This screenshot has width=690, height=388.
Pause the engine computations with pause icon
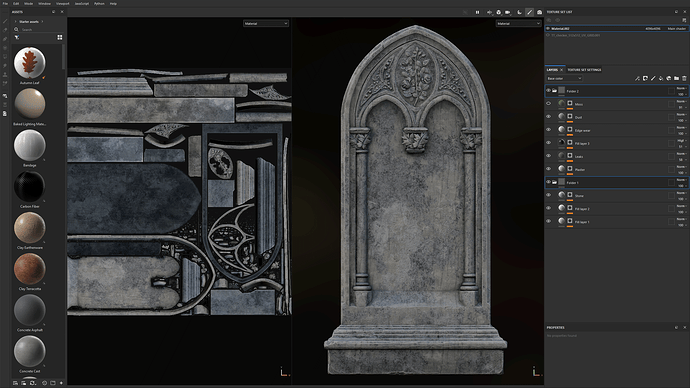pyautogui.click(x=477, y=12)
